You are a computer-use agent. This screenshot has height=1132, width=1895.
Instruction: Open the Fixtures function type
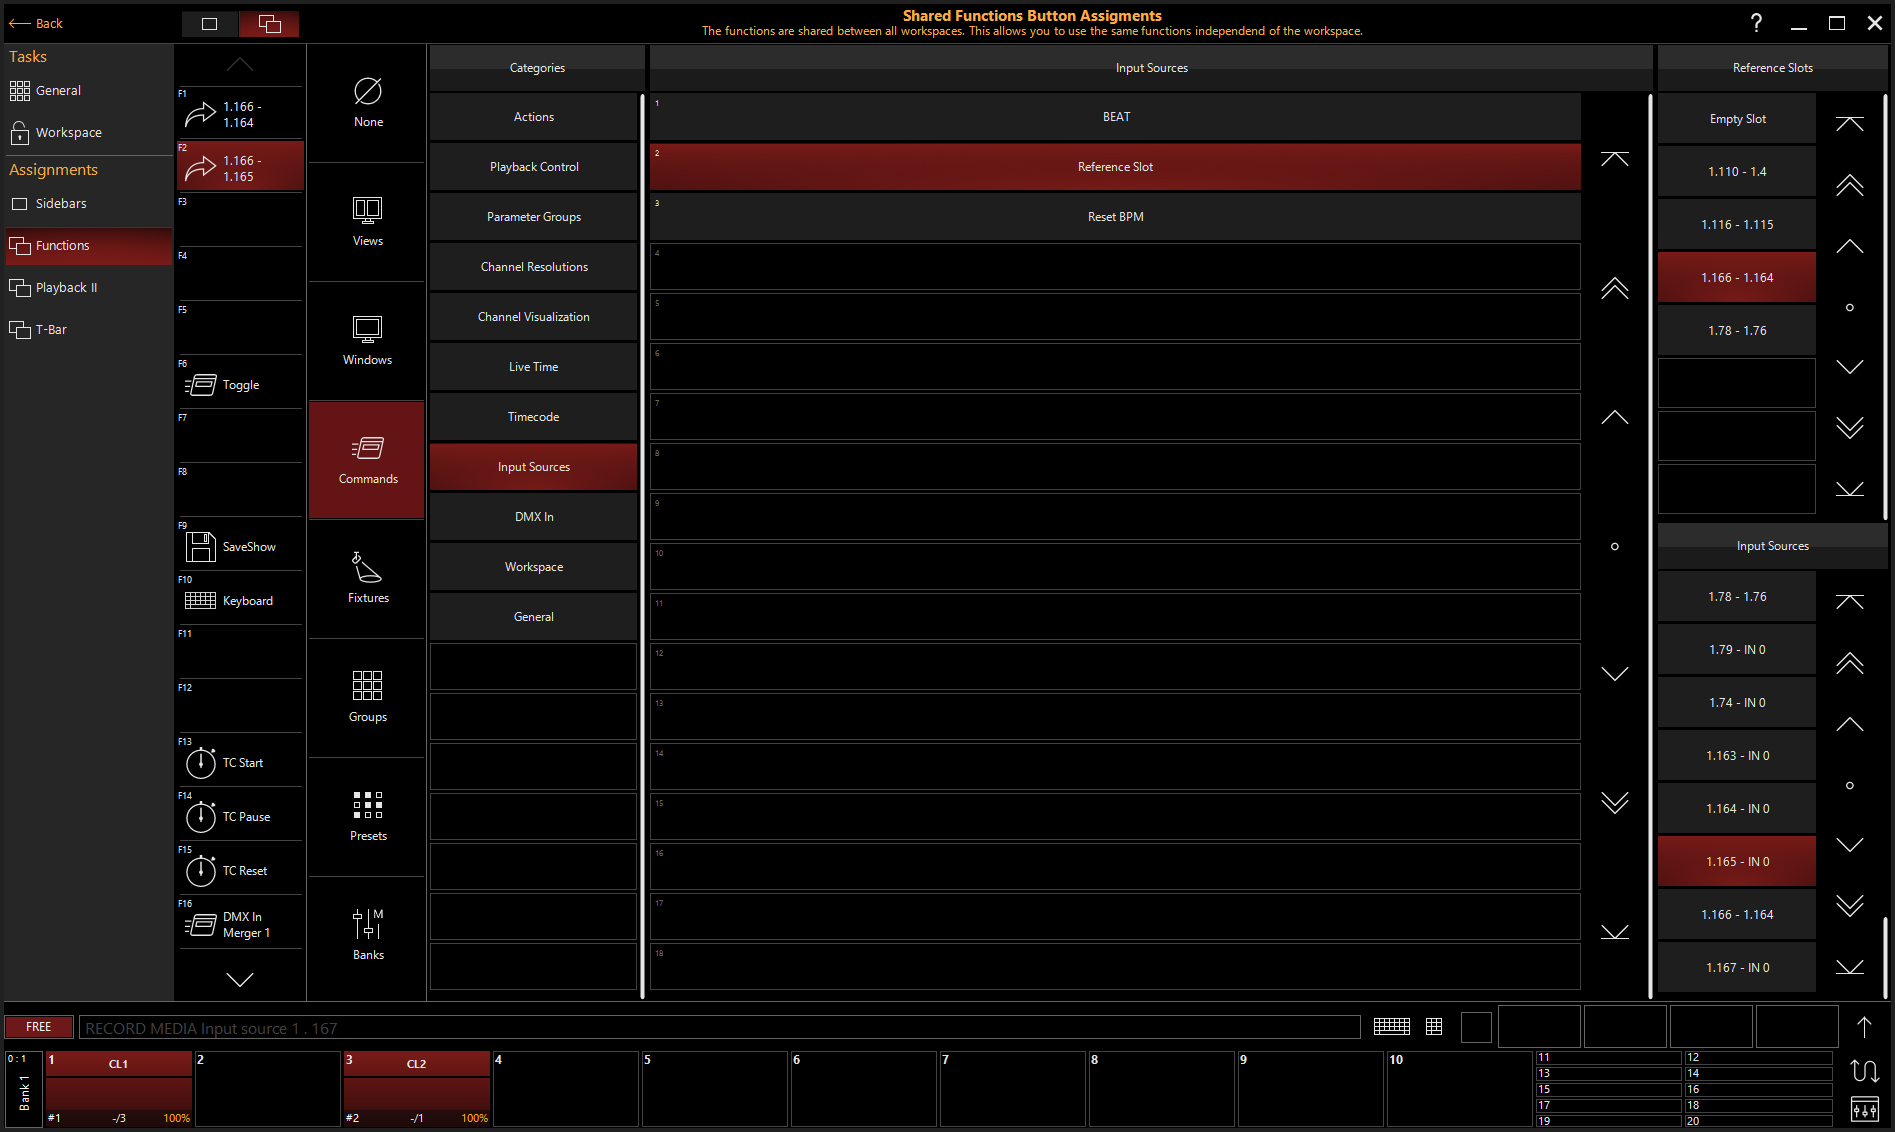pos(367,578)
